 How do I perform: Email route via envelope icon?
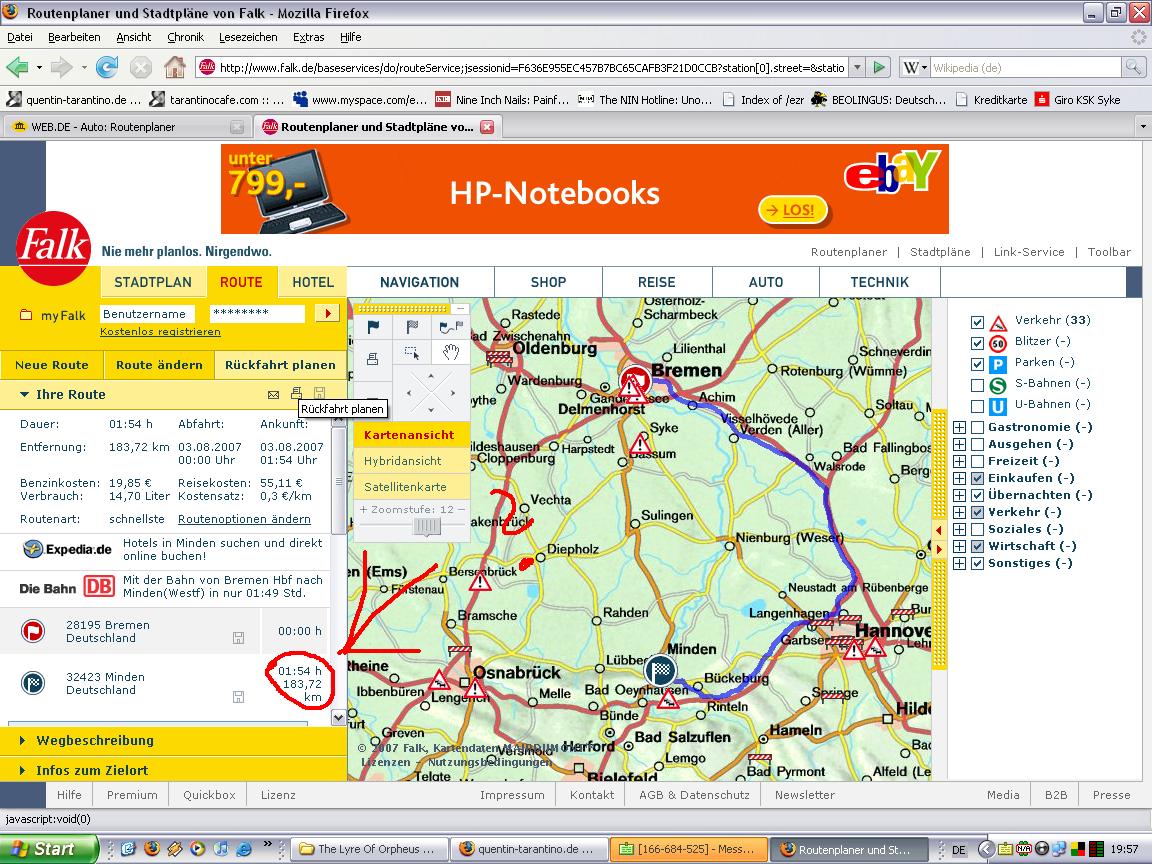[273, 395]
